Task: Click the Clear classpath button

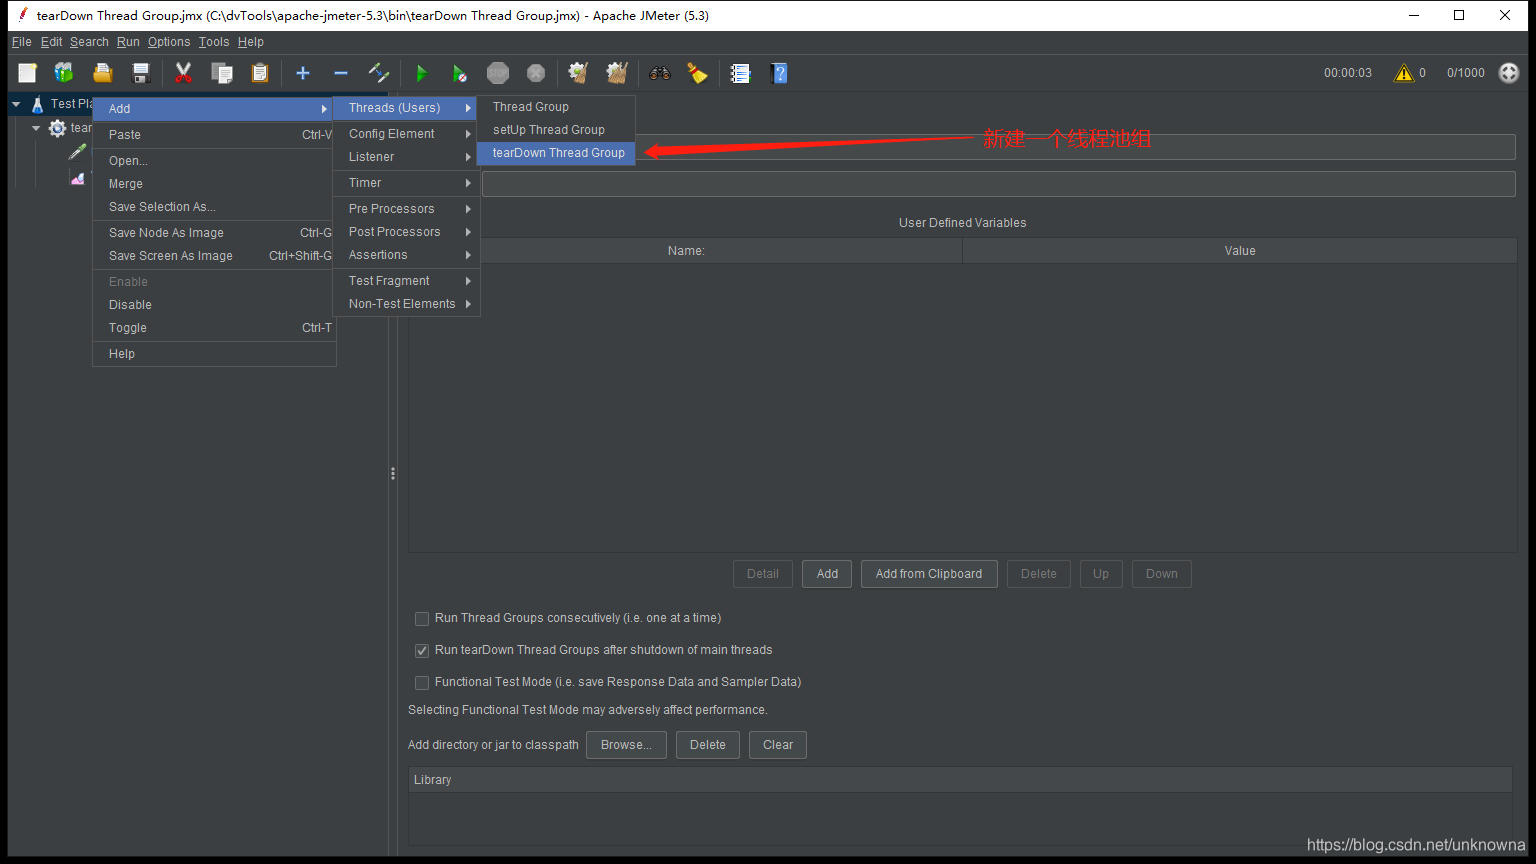Action: (778, 745)
